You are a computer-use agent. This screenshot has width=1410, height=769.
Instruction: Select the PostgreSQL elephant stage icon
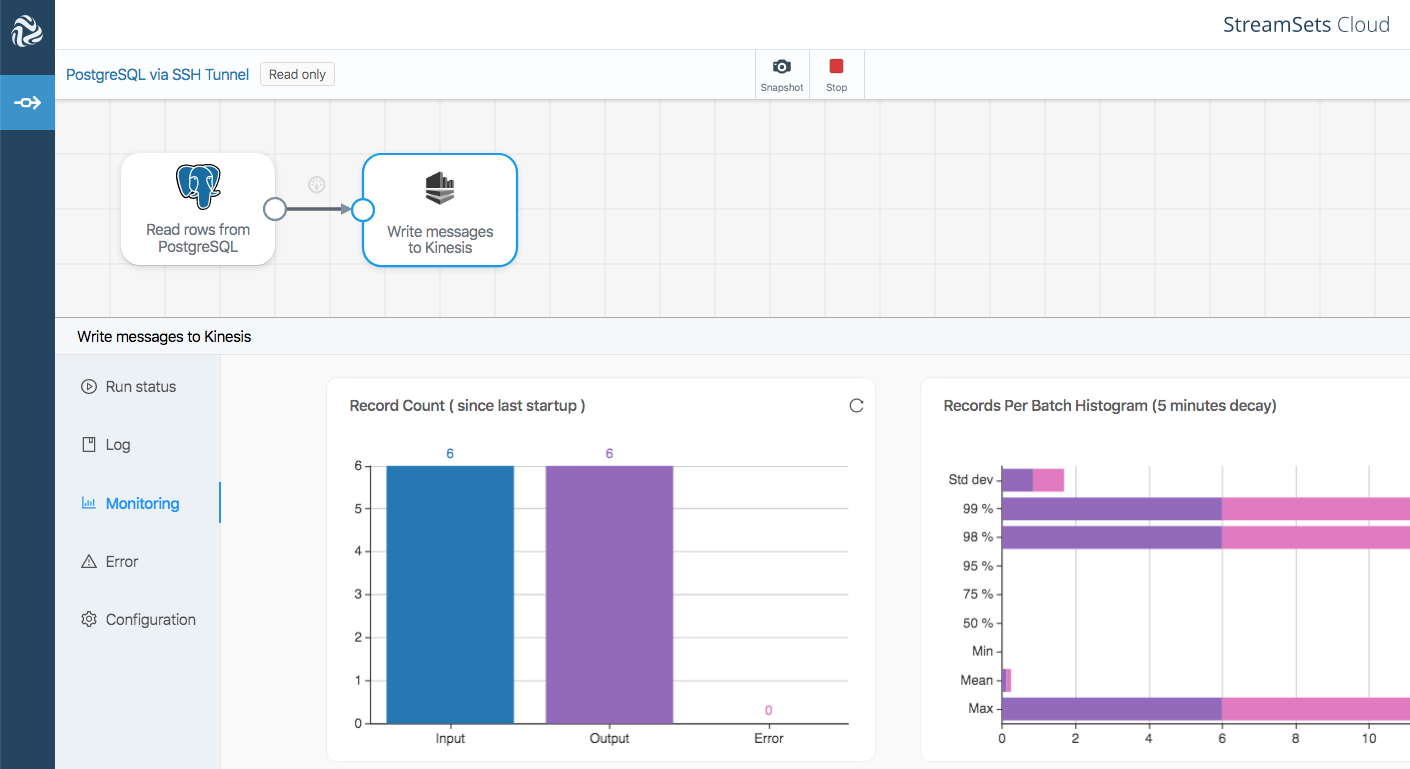pyautogui.click(x=198, y=187)
